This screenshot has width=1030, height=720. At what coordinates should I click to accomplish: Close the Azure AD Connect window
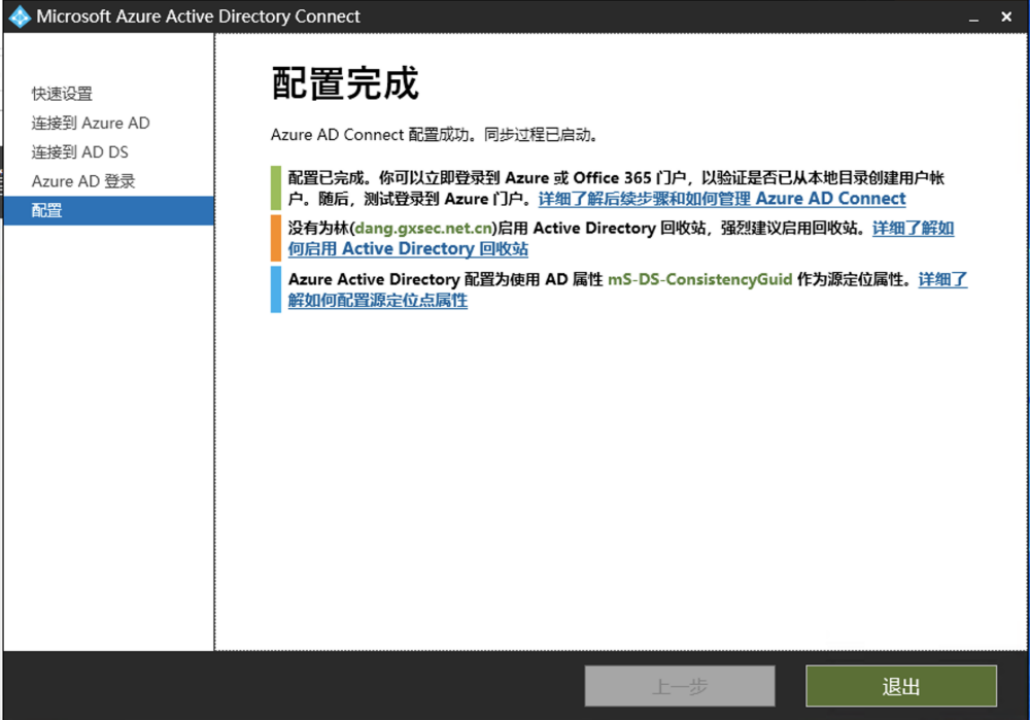pos(1006,17)
